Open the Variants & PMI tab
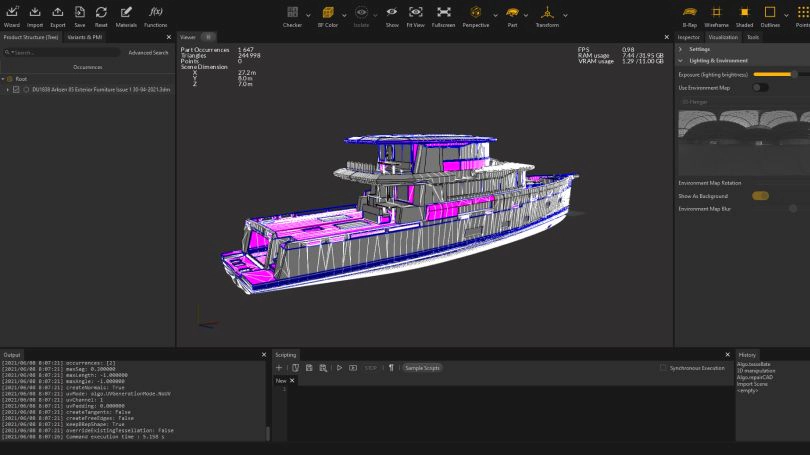810x455 pixels. point(83,37)
